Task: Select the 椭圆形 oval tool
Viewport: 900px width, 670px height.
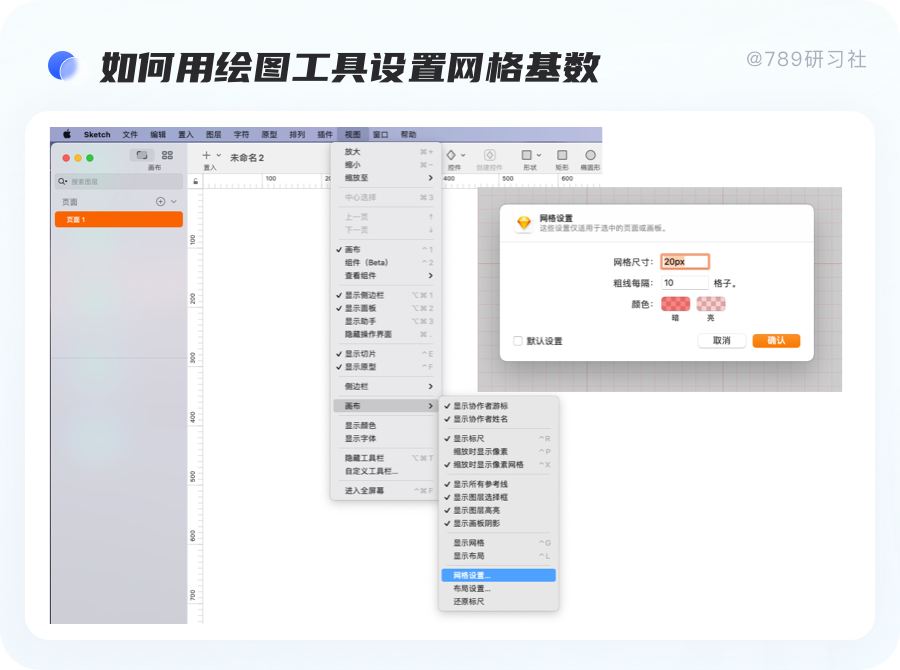Action: [x=590, y=156]
